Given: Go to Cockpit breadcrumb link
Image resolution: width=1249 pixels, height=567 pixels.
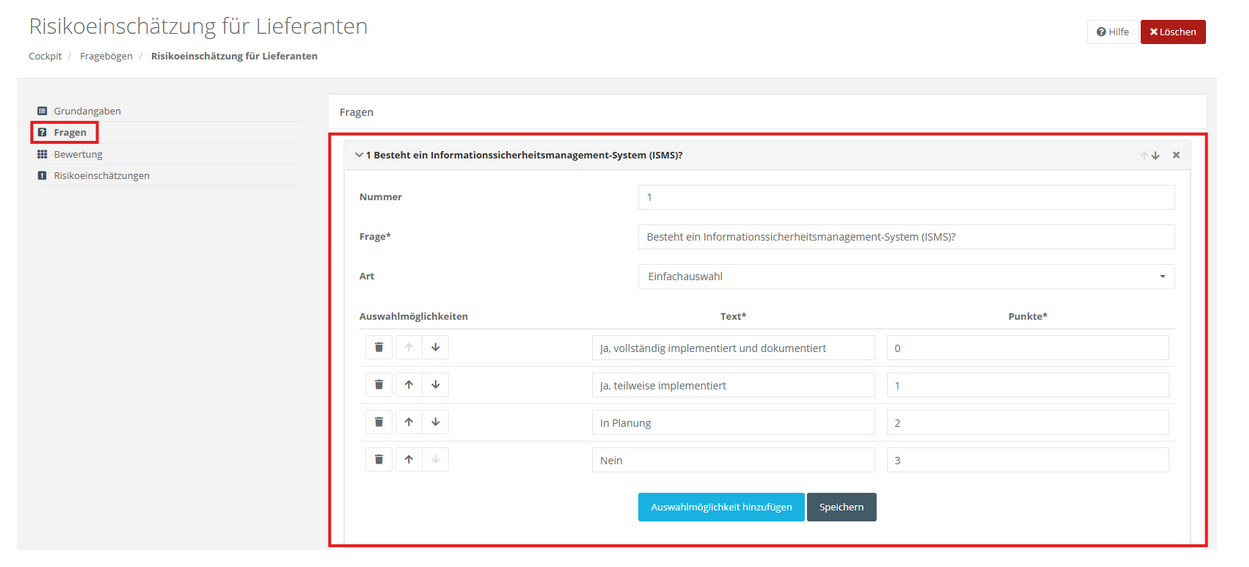Looking at the screenshot, I should [46, 56].
